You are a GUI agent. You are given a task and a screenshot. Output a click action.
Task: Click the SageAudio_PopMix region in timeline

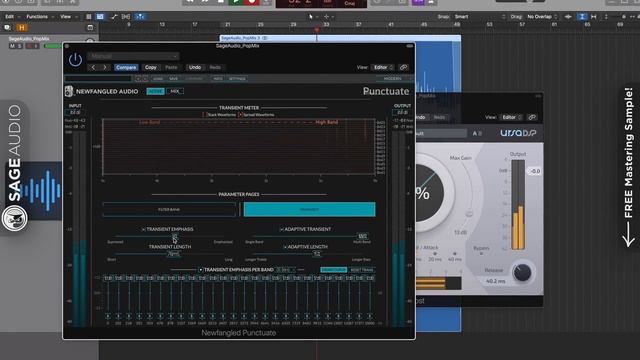pyautogui.click(x=340, y=38)
